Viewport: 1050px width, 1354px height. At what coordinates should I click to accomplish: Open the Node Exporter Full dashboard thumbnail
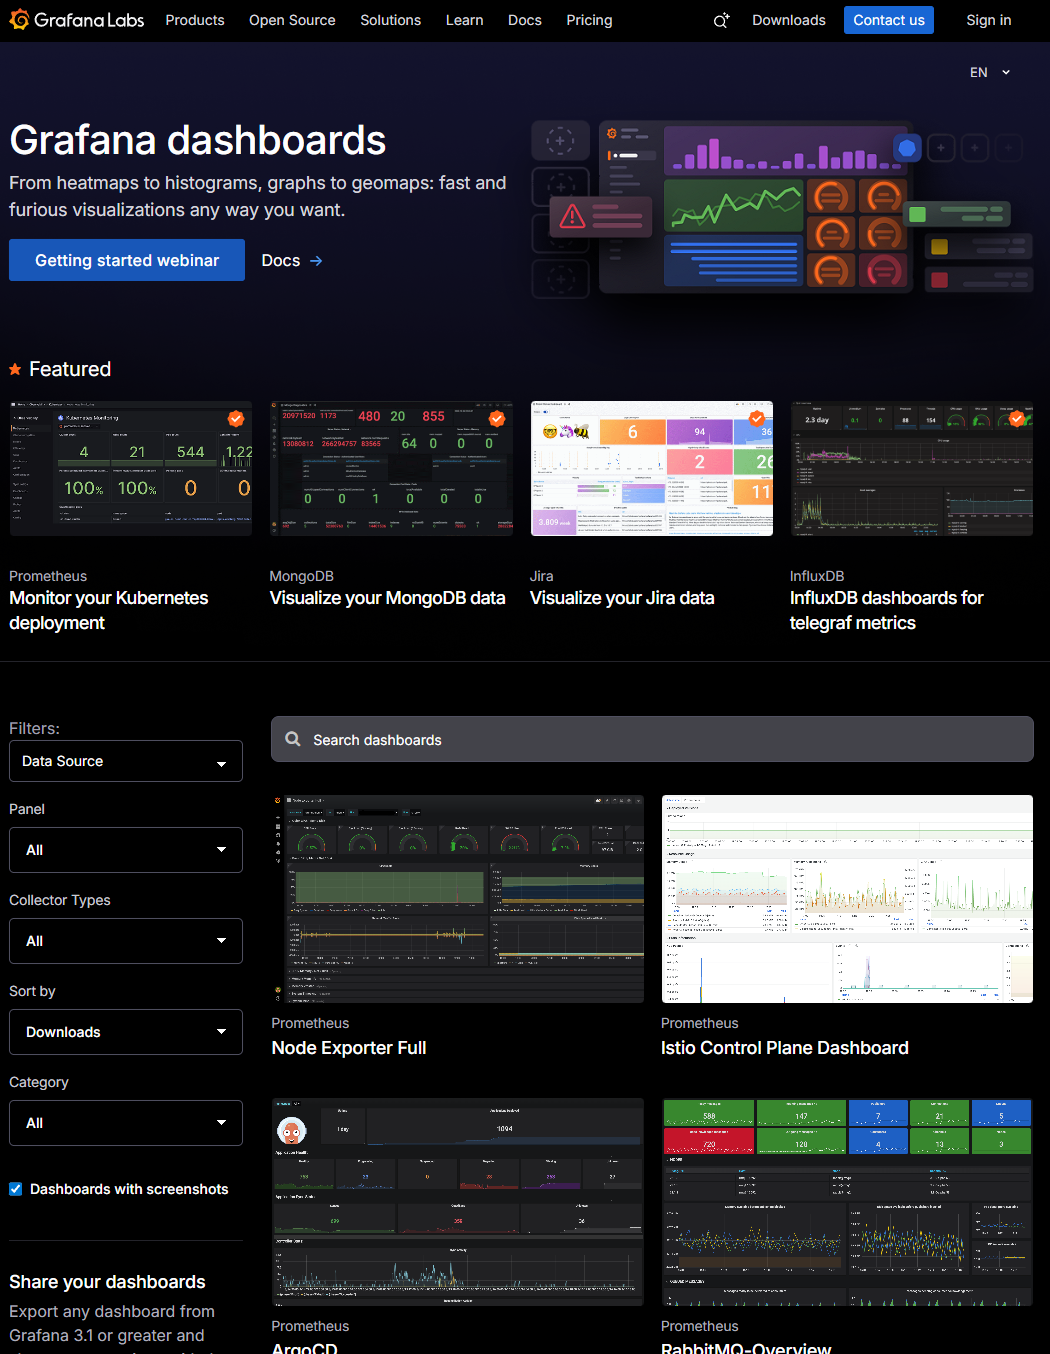(x=457, y=898)
